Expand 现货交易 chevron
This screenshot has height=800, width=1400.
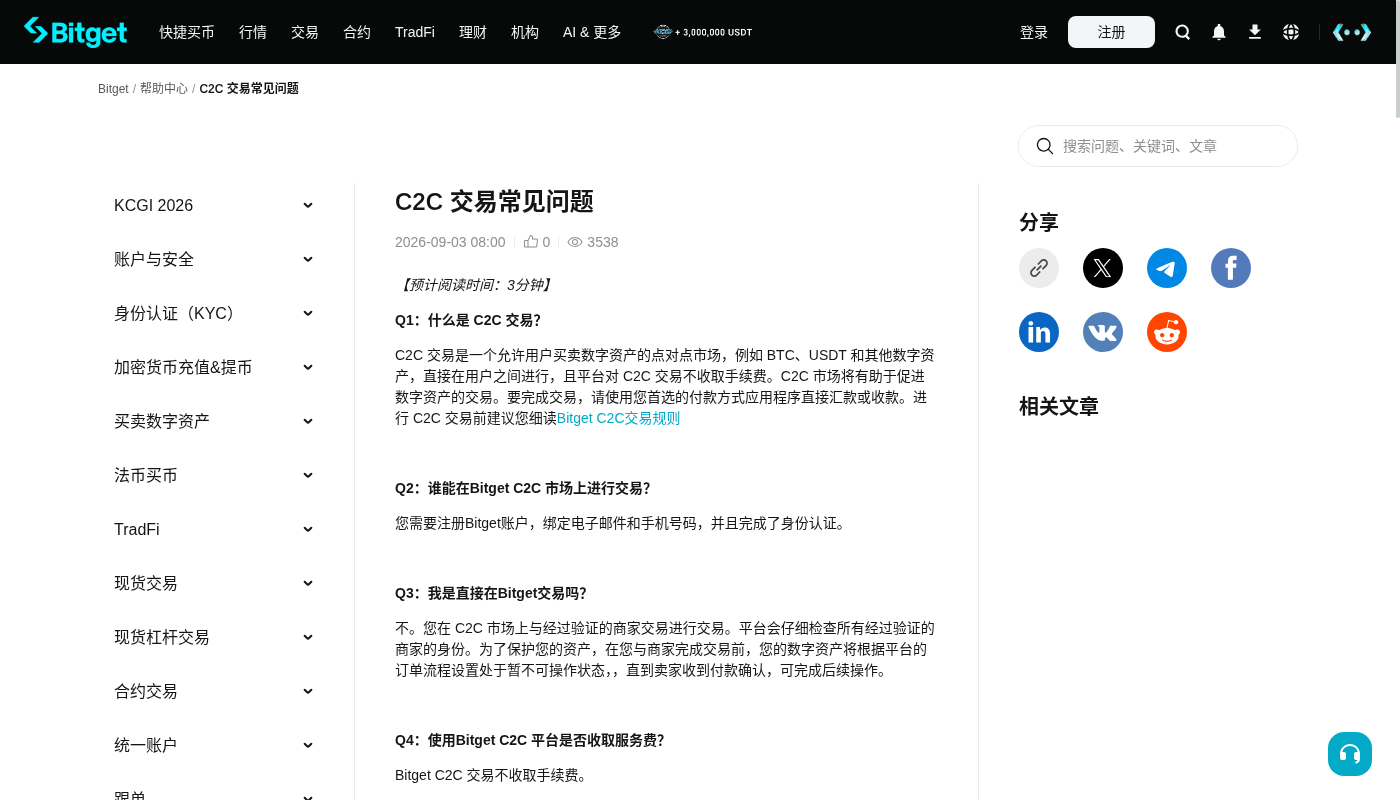(x=308, y=583)
